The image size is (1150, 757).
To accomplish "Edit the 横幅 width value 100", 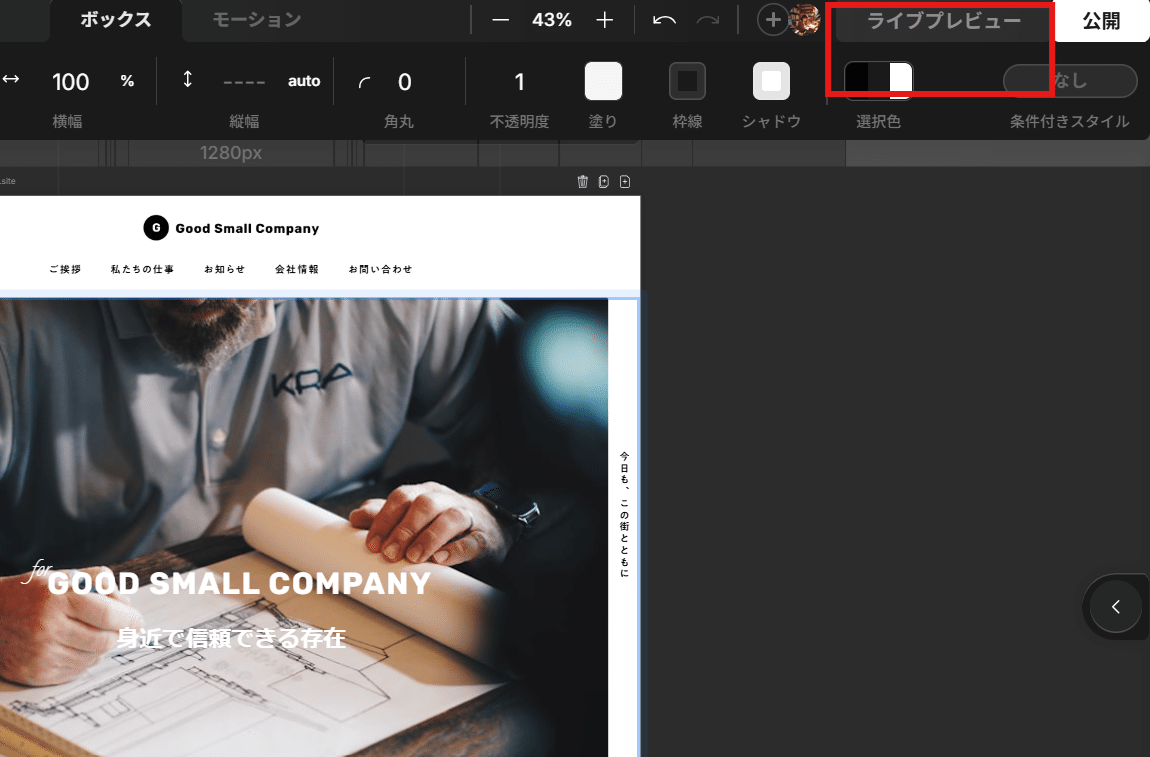I will coord(70,81).
